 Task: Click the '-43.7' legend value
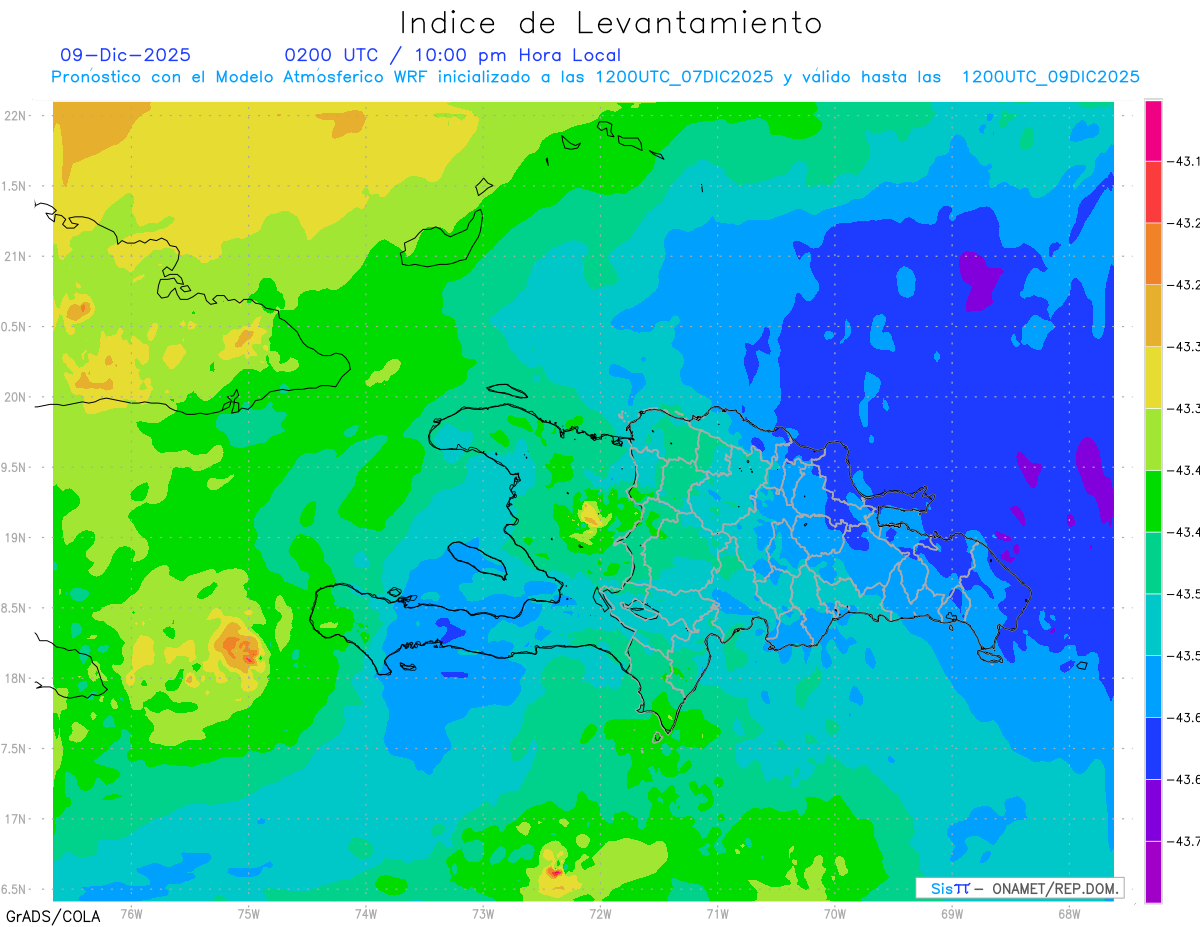[x=1184, y=841]
